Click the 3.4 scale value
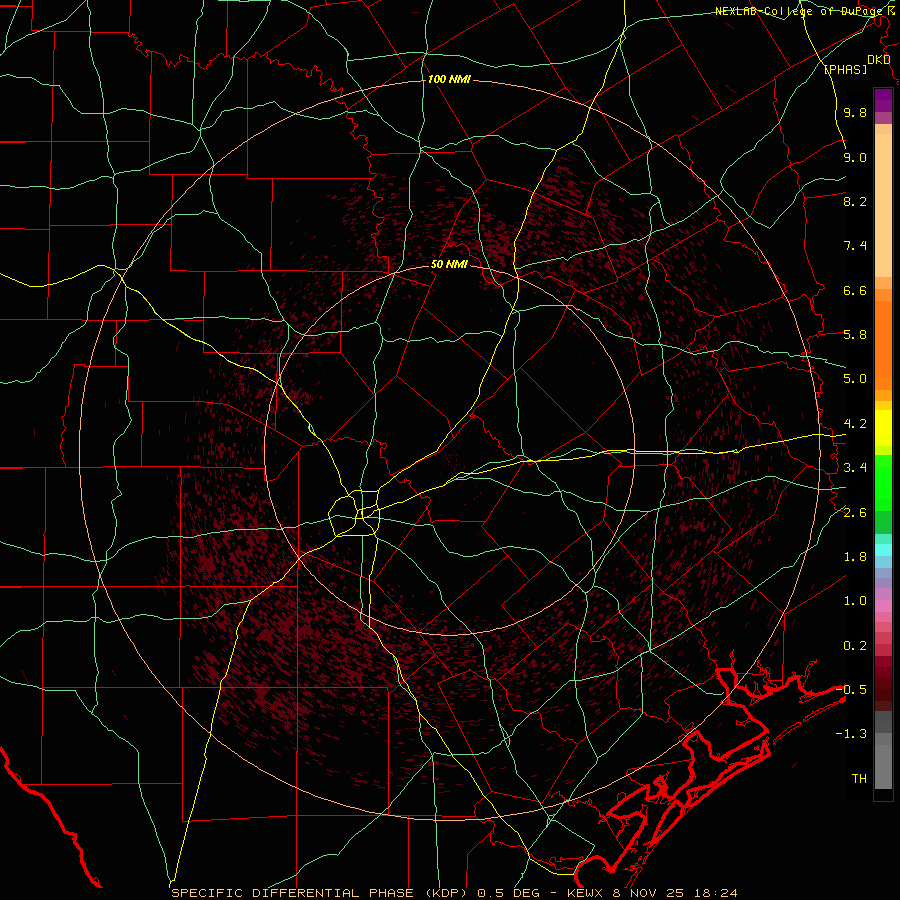The width and height of the screenshot is (900, 900). tap(855, 468)
